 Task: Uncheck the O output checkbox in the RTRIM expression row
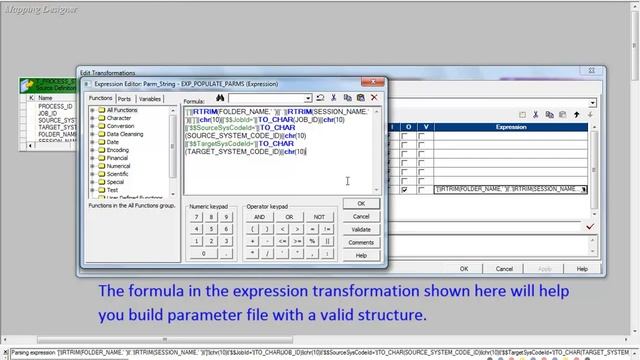(404, 190)
